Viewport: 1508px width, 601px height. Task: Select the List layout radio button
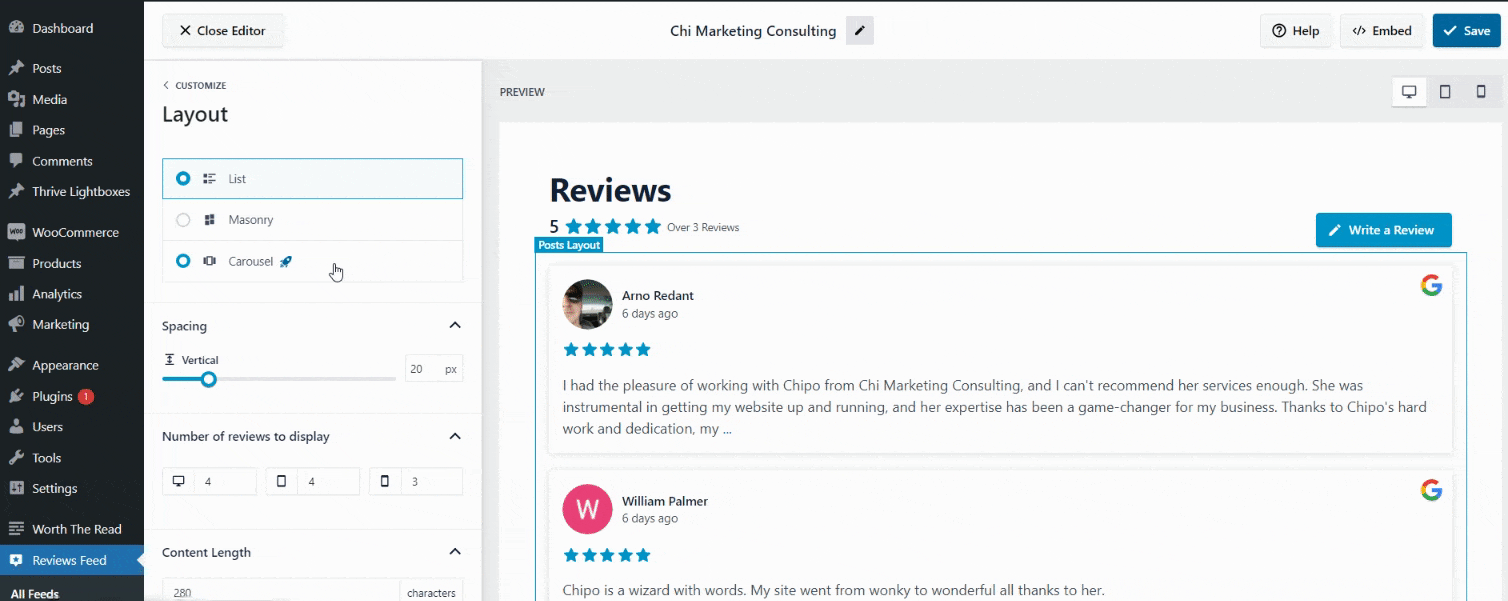point(183,179)
